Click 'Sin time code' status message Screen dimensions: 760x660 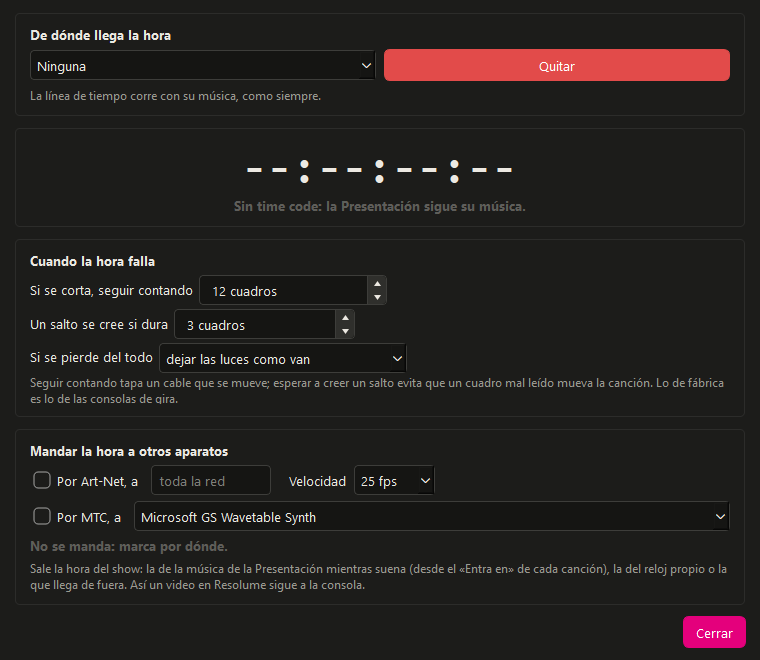coord(380,206)
